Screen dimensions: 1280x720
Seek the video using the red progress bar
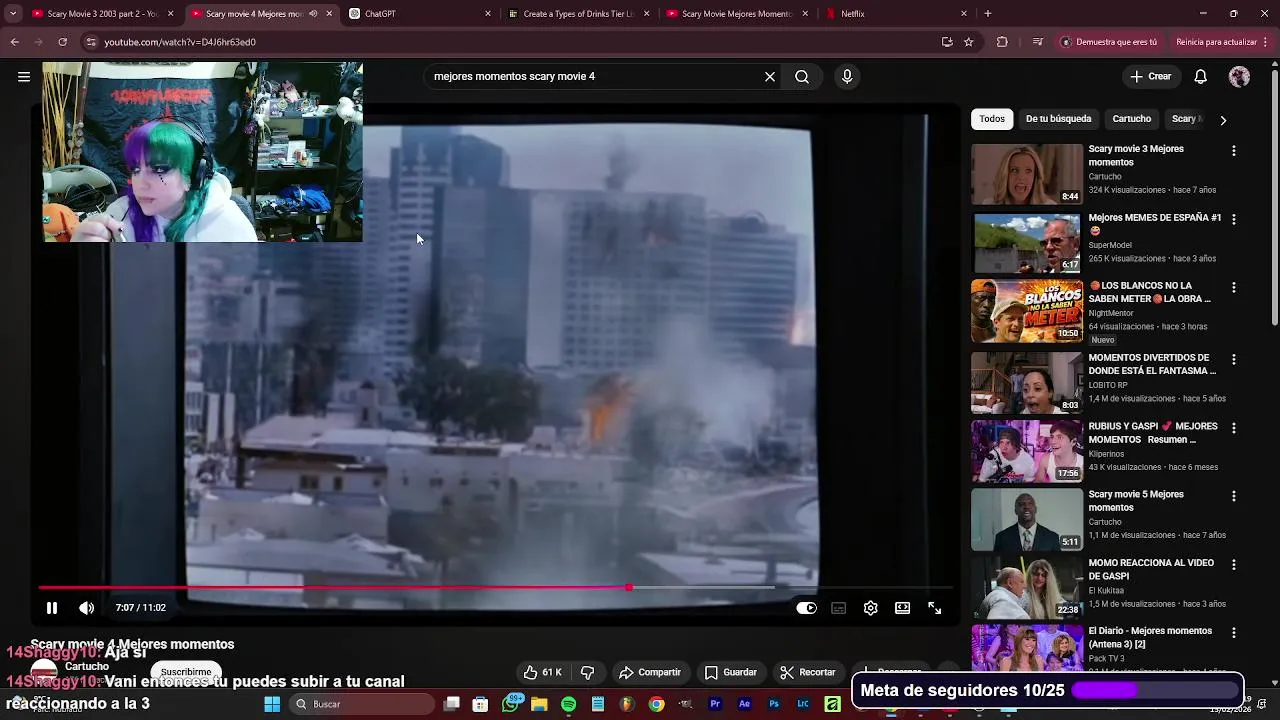coord(496,588)
